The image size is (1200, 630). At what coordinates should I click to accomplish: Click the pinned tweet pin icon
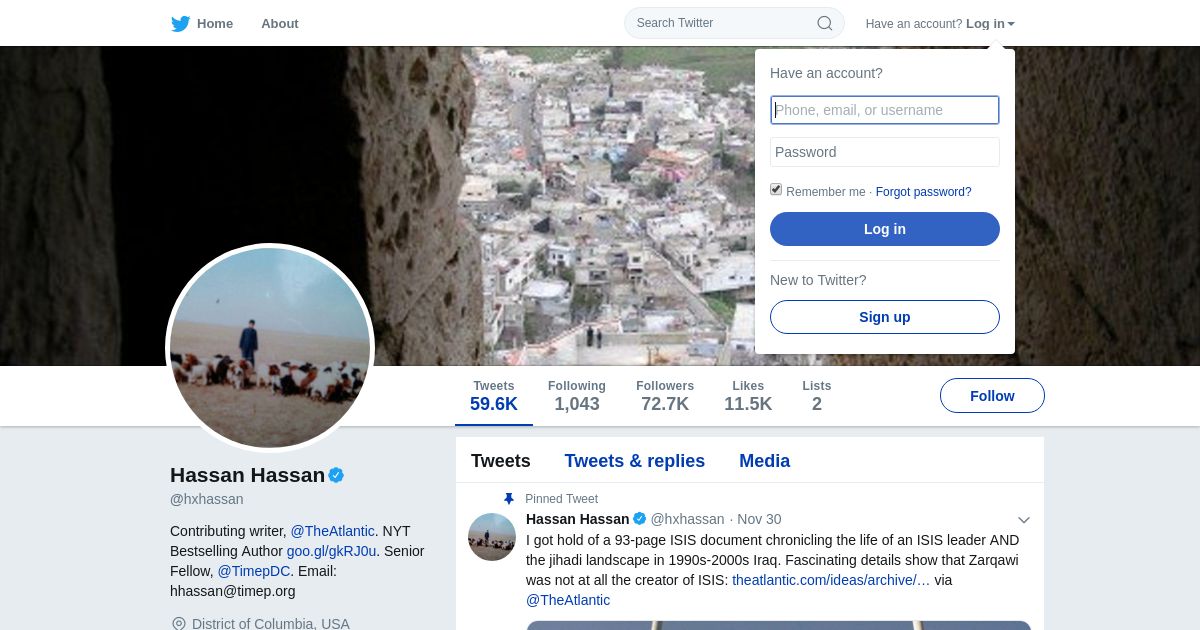click(508, 499)
